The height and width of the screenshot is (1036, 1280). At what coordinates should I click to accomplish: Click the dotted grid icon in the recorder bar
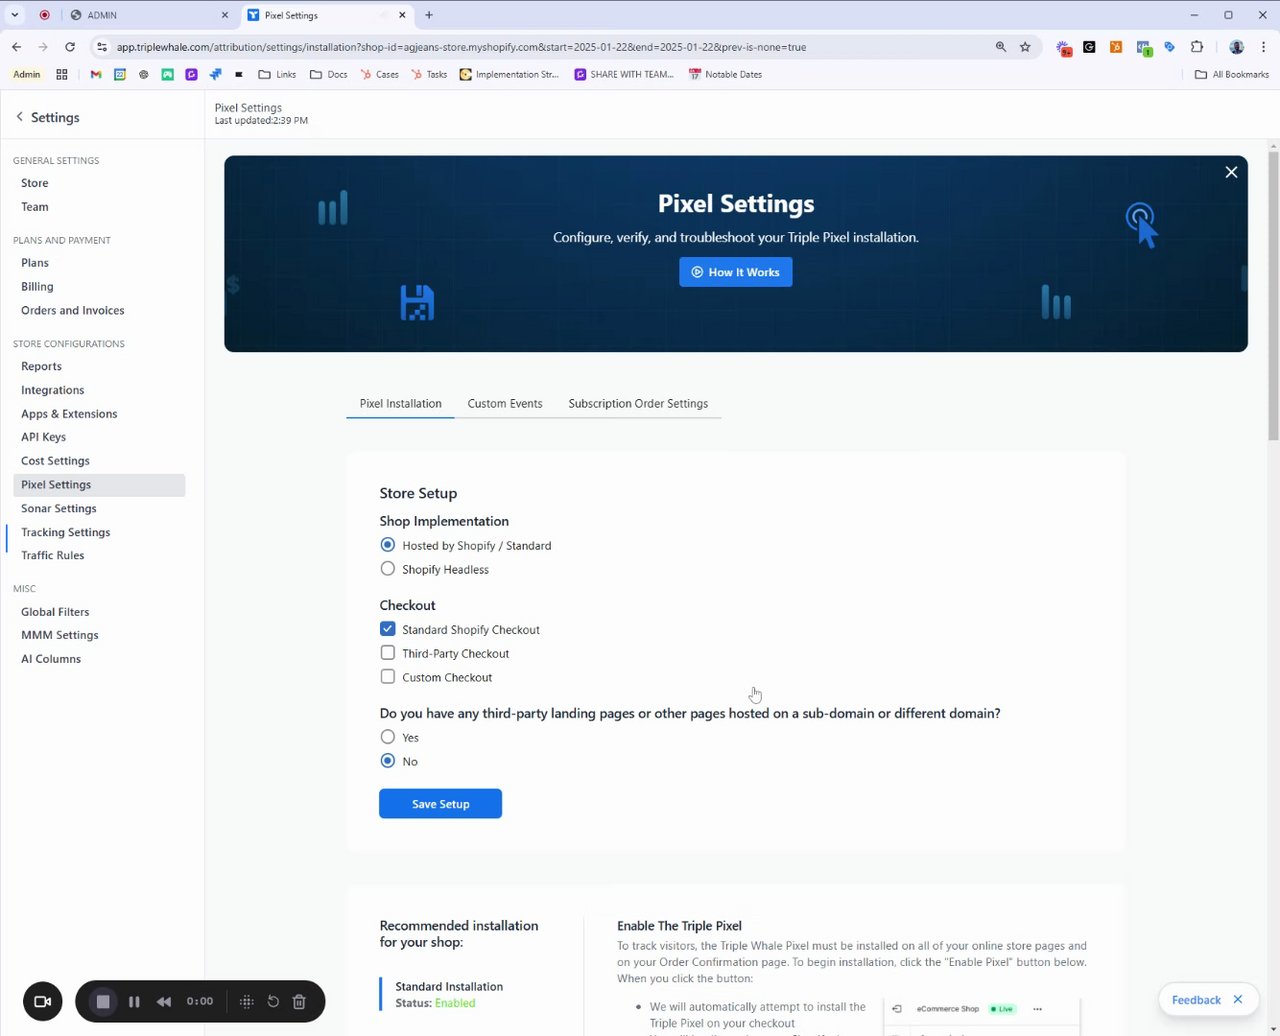coord(247,1001)
